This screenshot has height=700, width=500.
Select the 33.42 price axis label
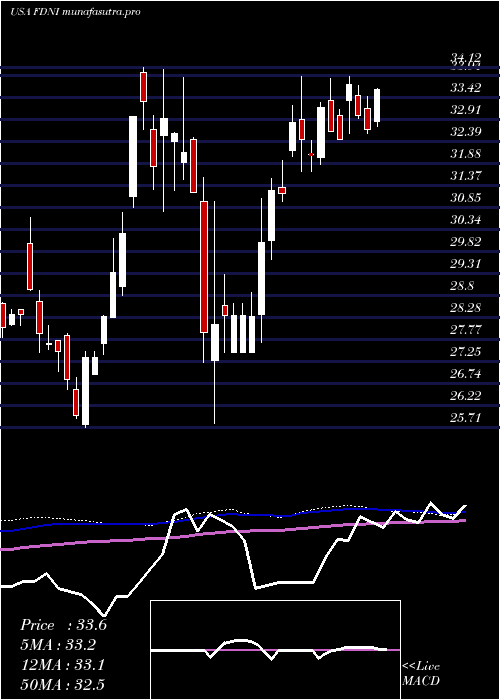click(466, 88)
